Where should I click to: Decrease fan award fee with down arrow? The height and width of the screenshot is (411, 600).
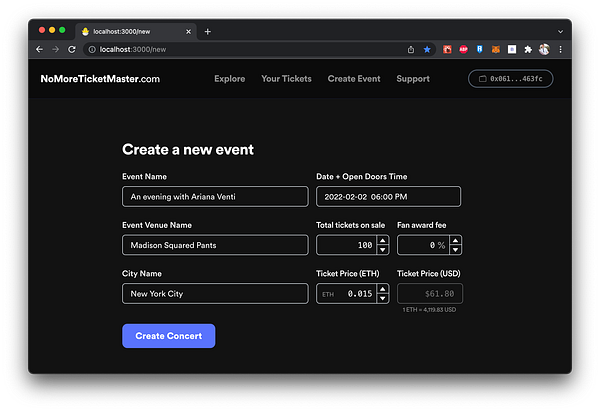[x=455, y=250]
